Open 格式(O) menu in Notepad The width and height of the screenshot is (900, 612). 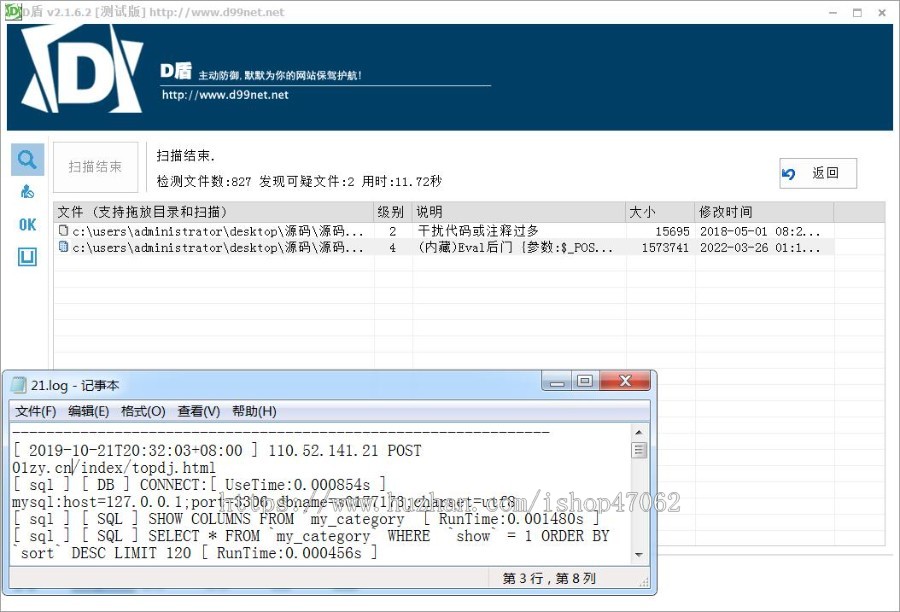pyautogui.click(x=143, y=411)
